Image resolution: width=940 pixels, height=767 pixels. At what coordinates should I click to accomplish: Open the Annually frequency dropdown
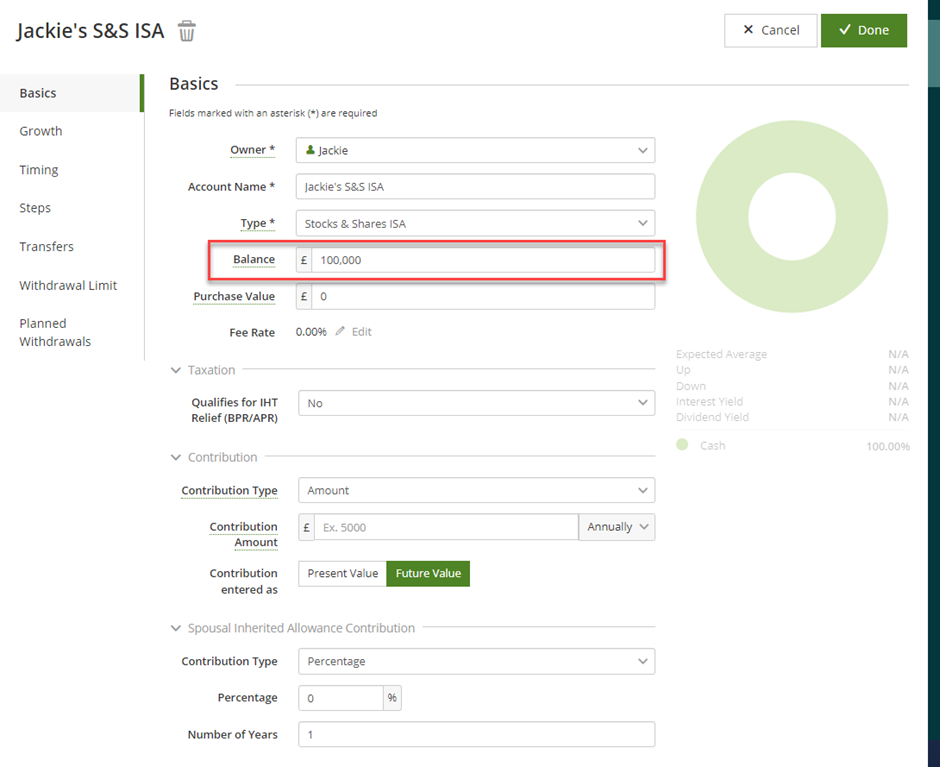tap(616, 527)
